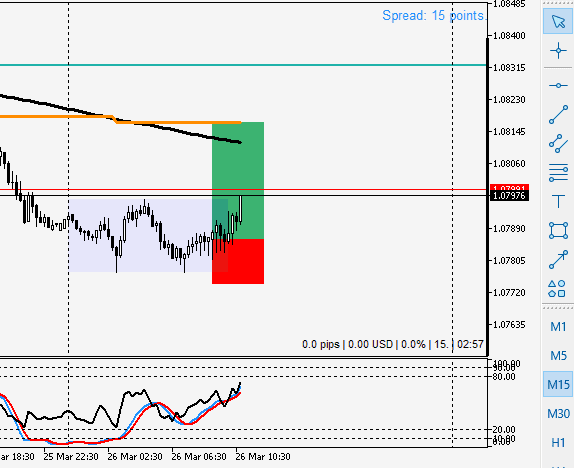Click the Spread: 15 points label
The width and height of the screenshot is (574, 468).
click(x=433, y=16)
